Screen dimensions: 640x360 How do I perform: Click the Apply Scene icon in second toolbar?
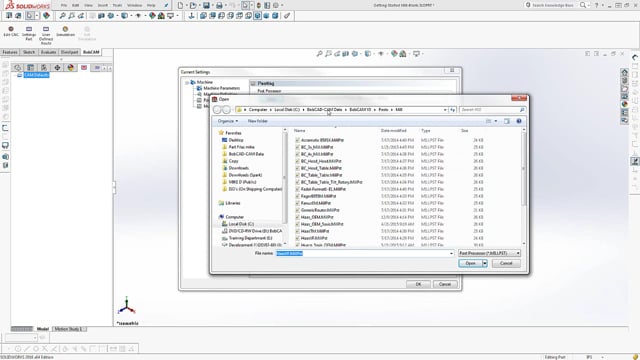[161, 16]
